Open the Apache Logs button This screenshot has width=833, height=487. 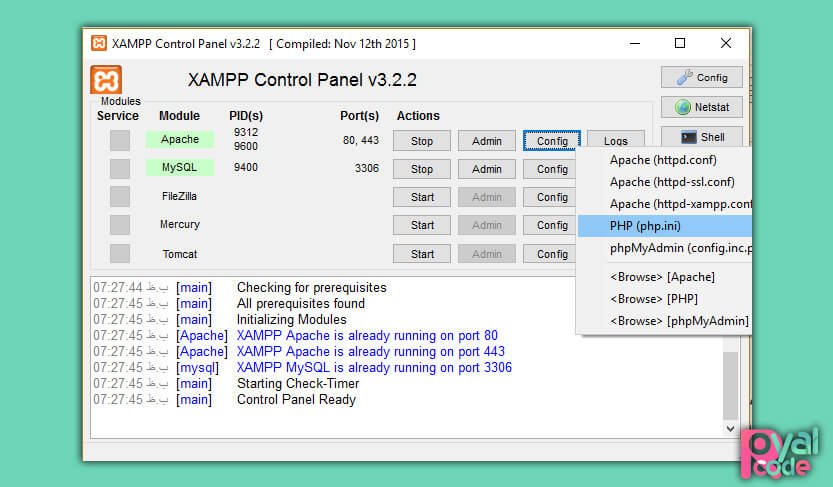616,139
